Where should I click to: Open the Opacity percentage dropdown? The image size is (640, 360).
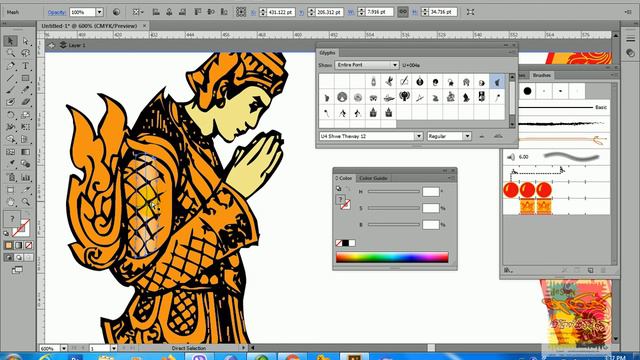pyautogui.click(x=99, y=12)
